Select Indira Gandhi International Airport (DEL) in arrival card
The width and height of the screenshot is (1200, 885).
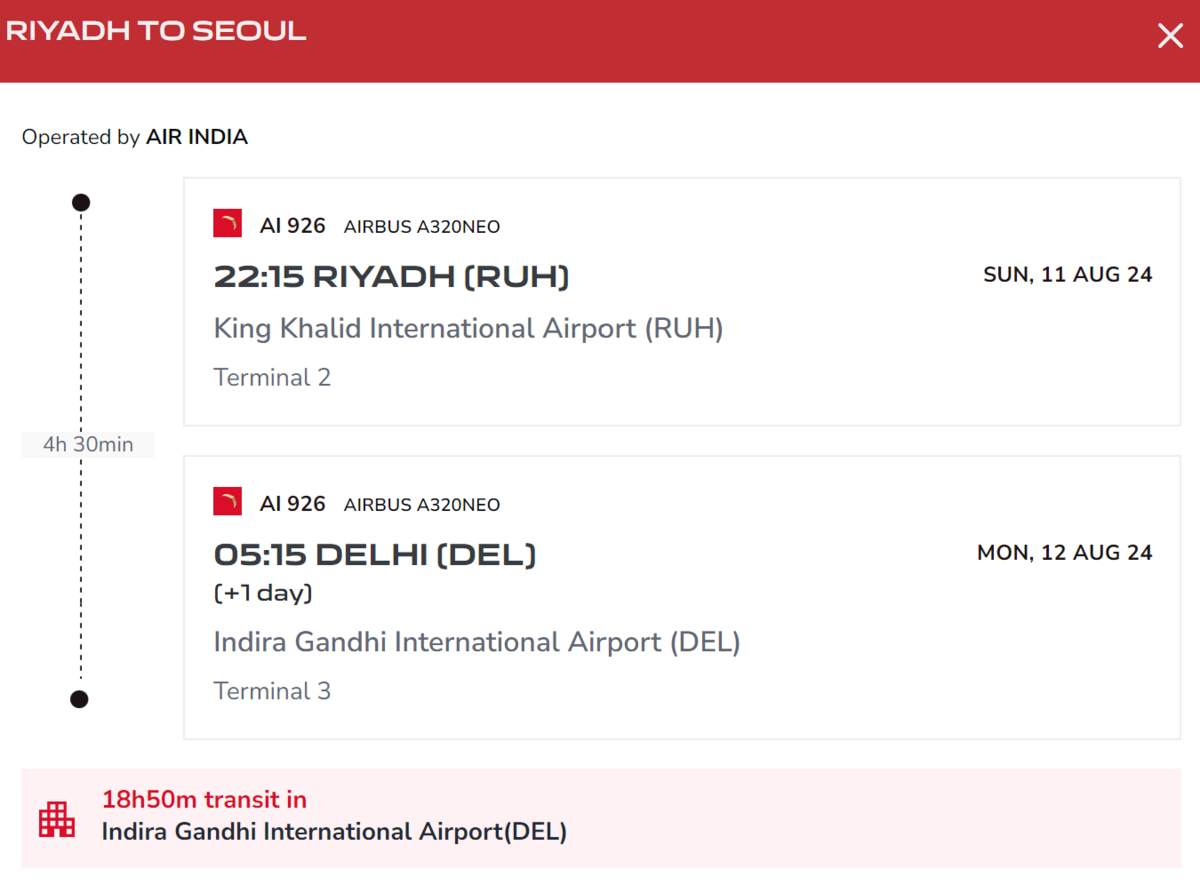coord(477,642)
